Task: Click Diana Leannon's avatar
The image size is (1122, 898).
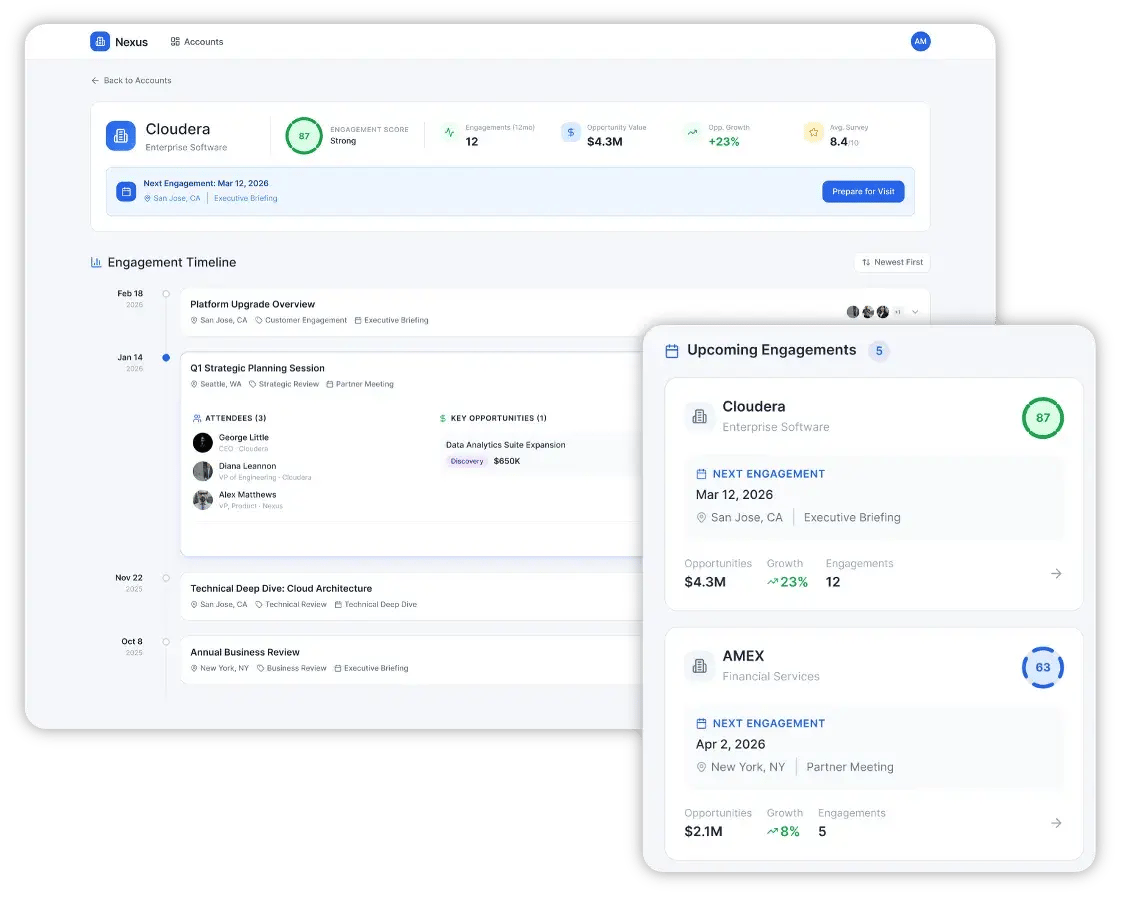Action: pos(203,471)
